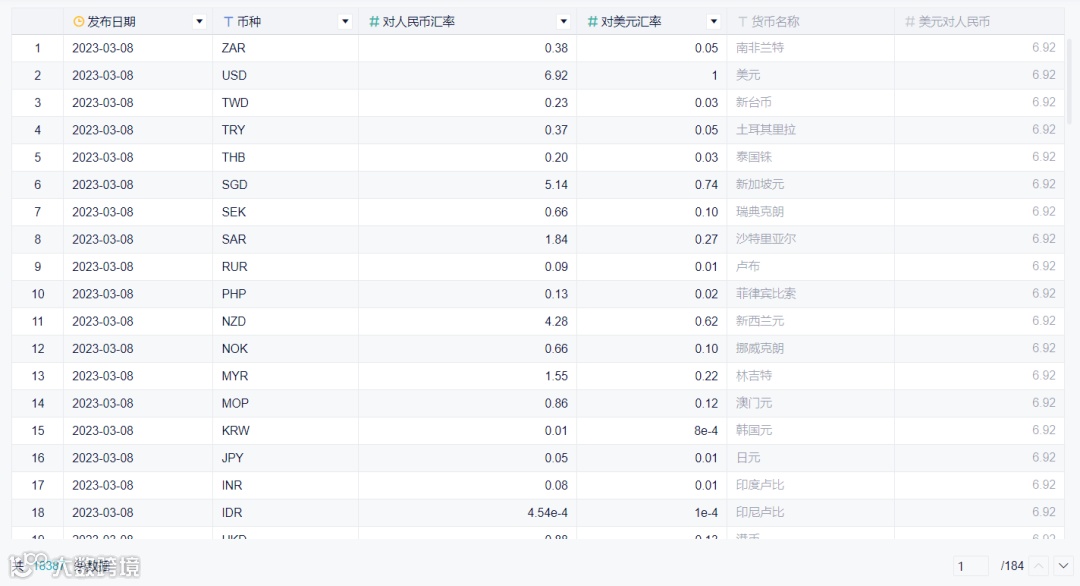Open the 发布日期 column dropdown arrow
The width and height of the screenshot is (1080, 586).
199,21
